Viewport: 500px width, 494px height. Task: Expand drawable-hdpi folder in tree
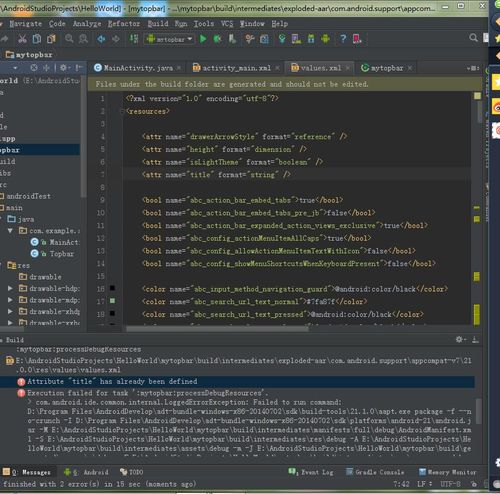(x=10, y=288)
